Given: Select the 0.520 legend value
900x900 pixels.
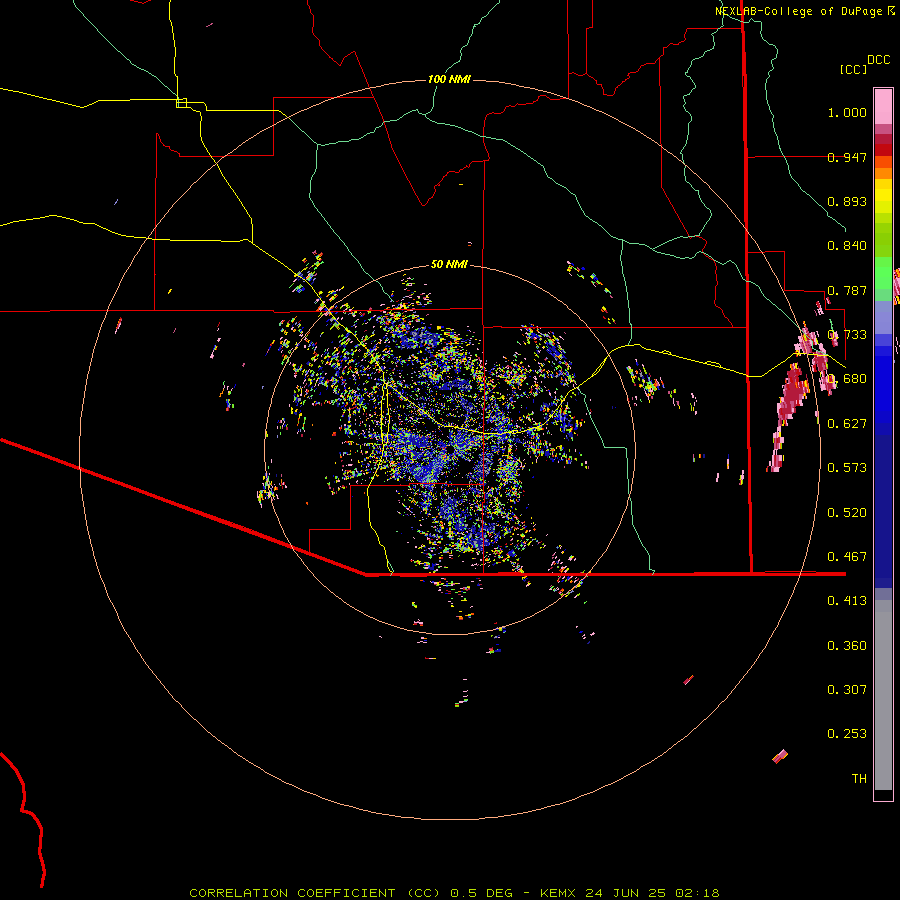Looking at the screenshot, I should click(x=847, y=513).
